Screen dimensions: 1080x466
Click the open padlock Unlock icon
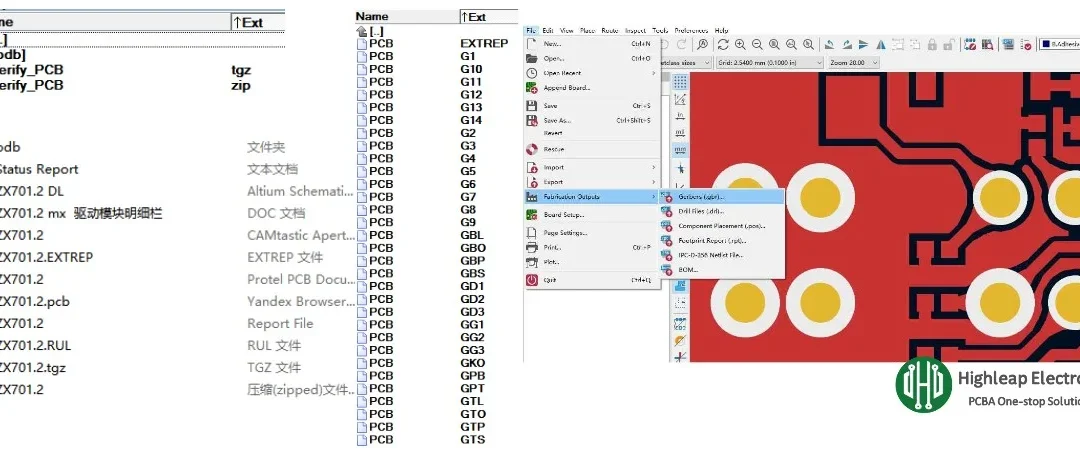point(948,45)
